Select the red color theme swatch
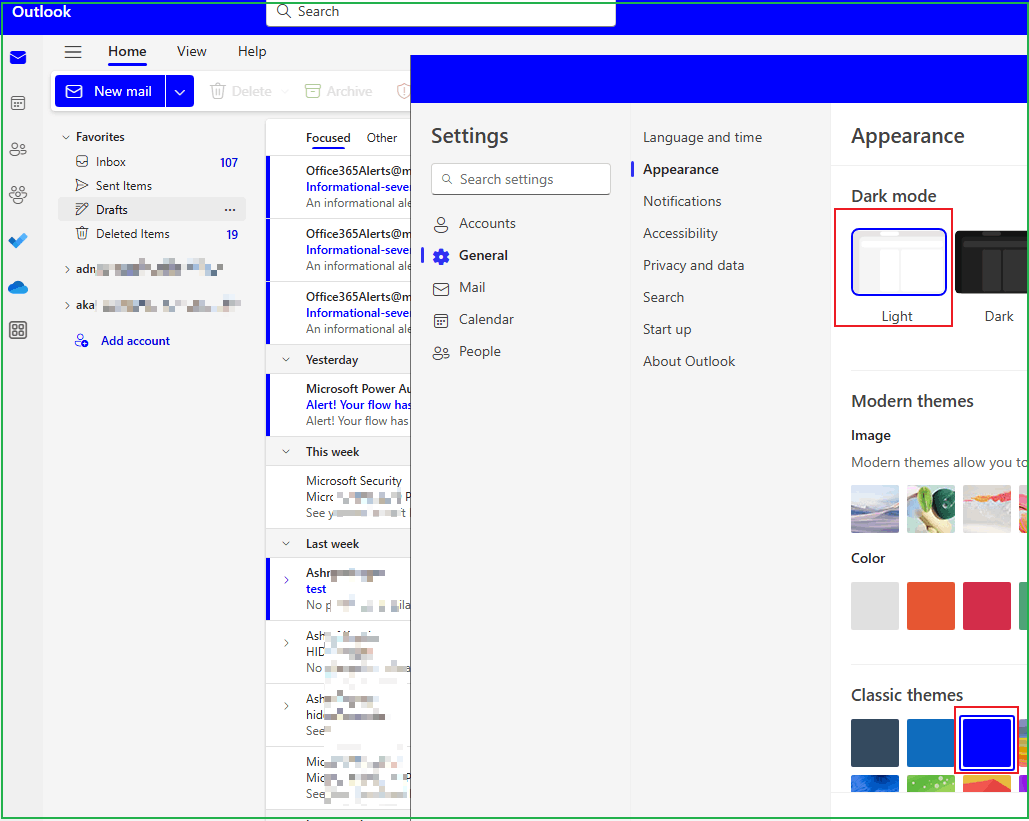 (x=987, y=605)
